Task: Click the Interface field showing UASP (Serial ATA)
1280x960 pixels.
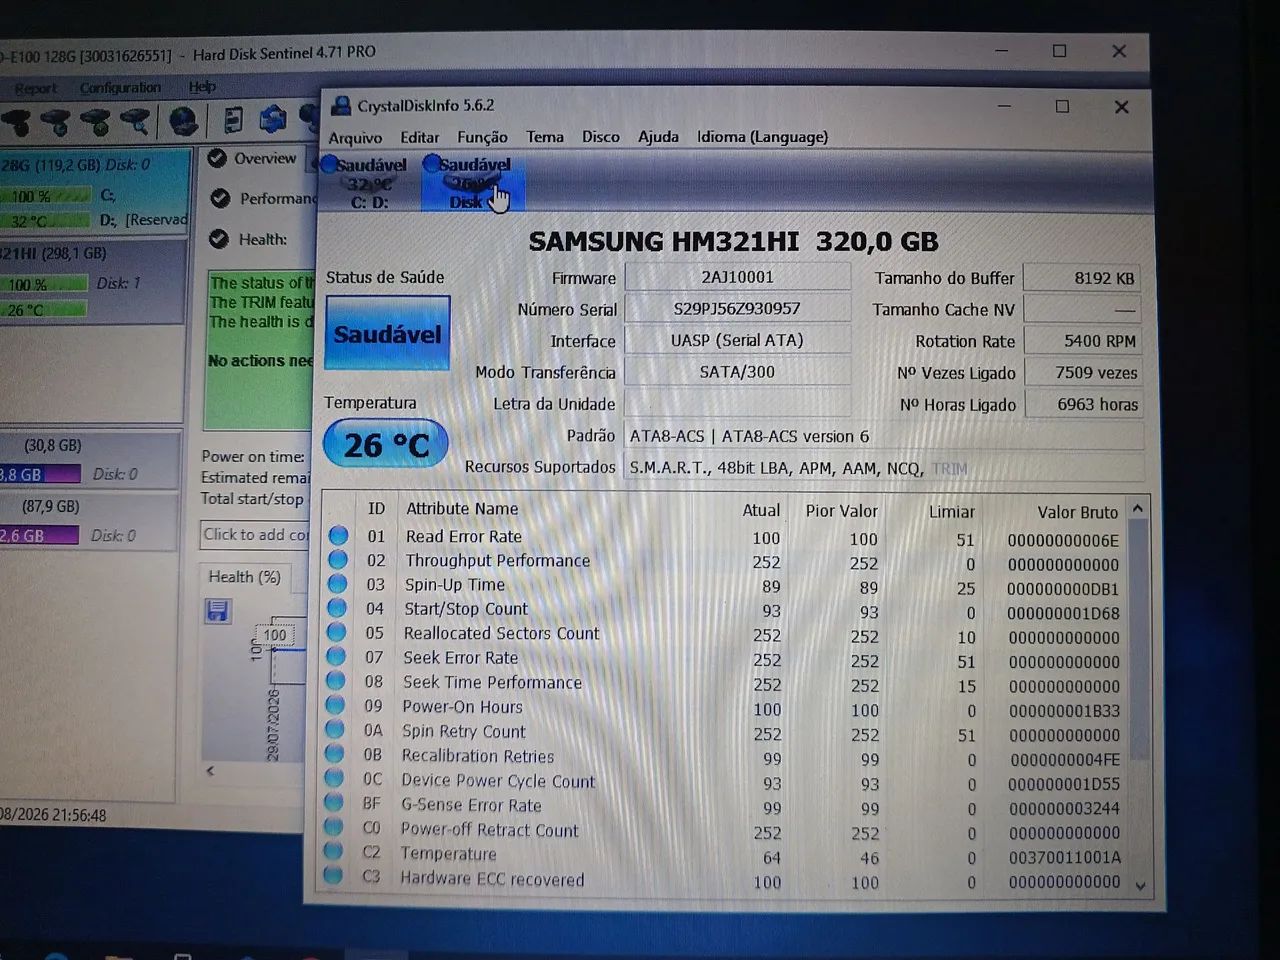Action: [737, 340]
